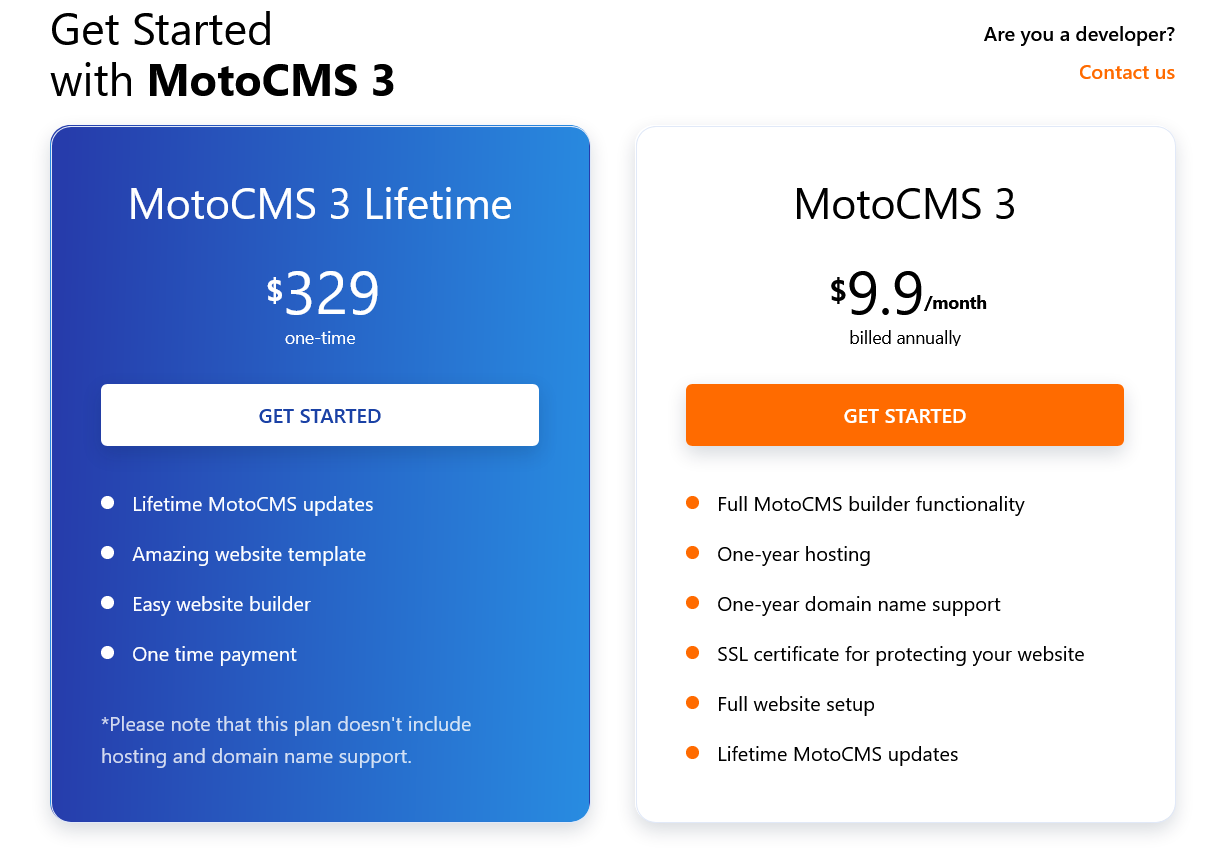This screenshot has width=1222, height=852.
Task: Click Are you a developer? text
Action: (1078, 35)
